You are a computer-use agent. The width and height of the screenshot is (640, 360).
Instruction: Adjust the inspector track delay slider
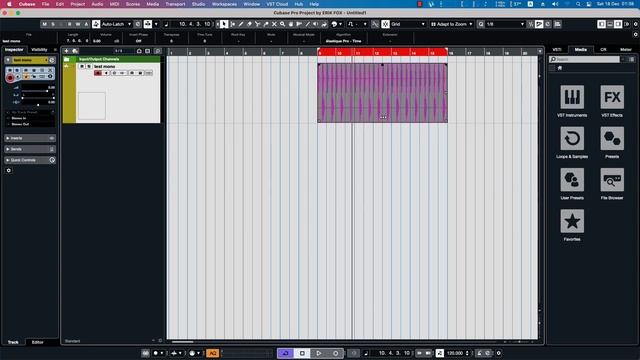[39, 105]
